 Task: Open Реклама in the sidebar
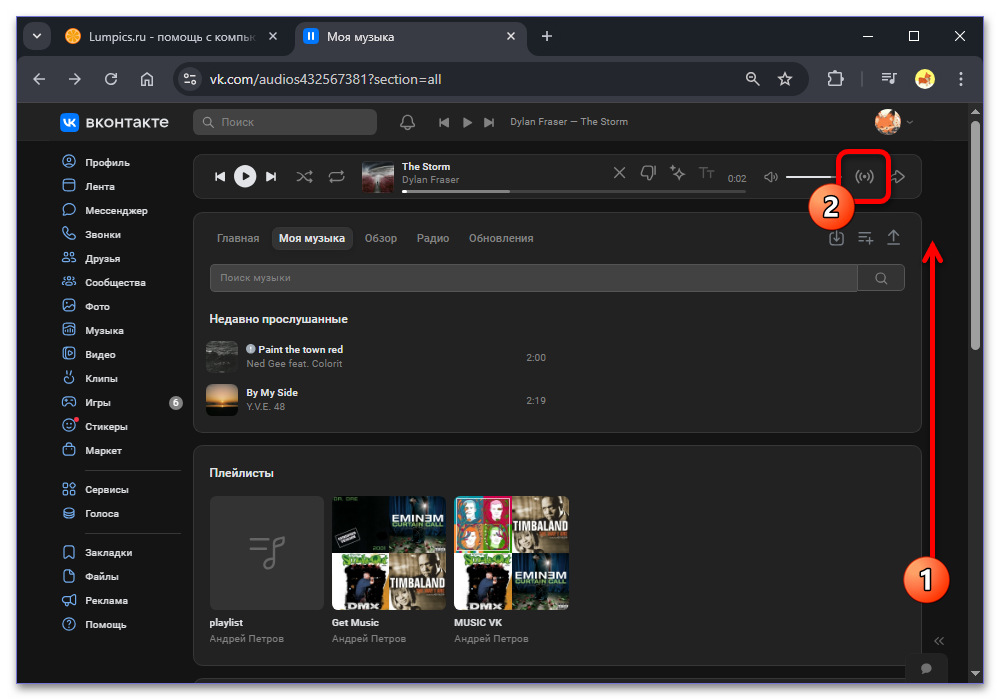click(x=94, y=601)
